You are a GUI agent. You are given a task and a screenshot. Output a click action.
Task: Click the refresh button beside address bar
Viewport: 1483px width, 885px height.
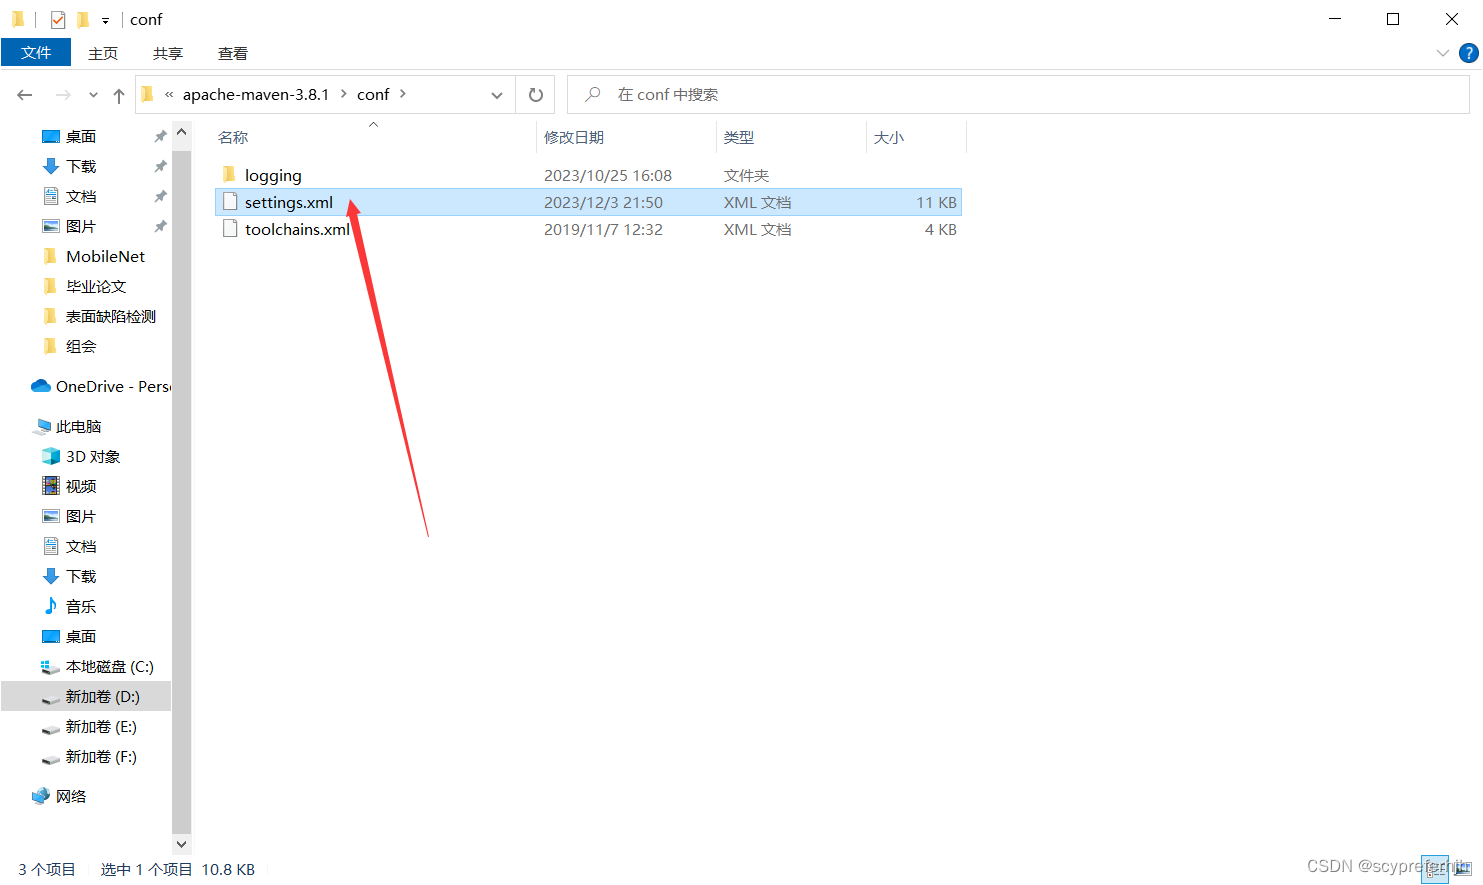click(x=536, y=95)
